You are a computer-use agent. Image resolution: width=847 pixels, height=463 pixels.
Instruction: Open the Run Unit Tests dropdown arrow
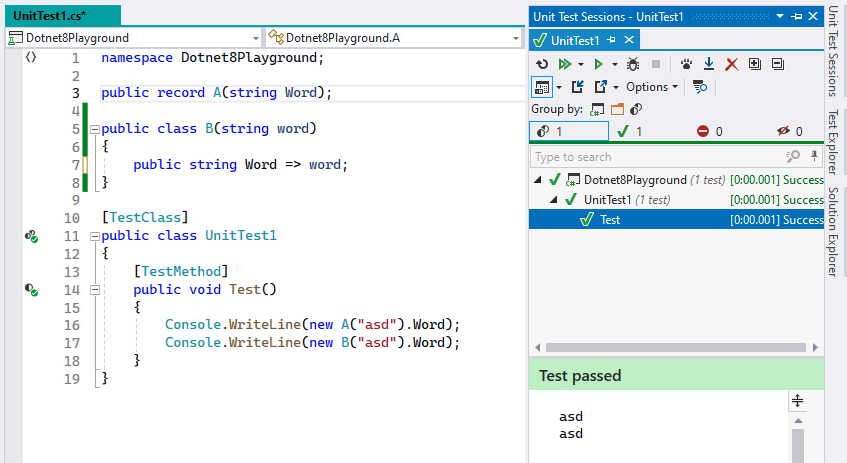[614, 64]
